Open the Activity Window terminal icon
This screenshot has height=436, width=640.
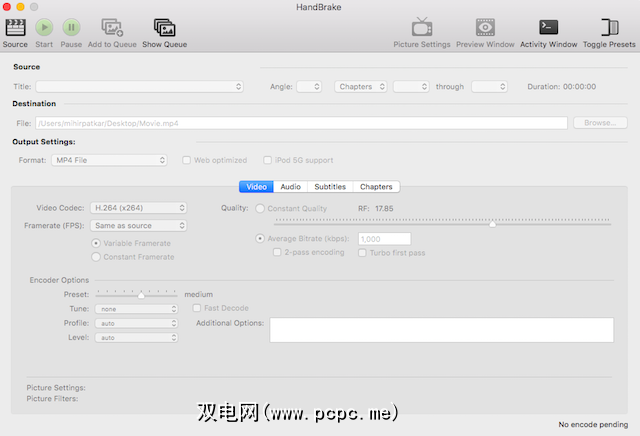click(x=548, y=27)
